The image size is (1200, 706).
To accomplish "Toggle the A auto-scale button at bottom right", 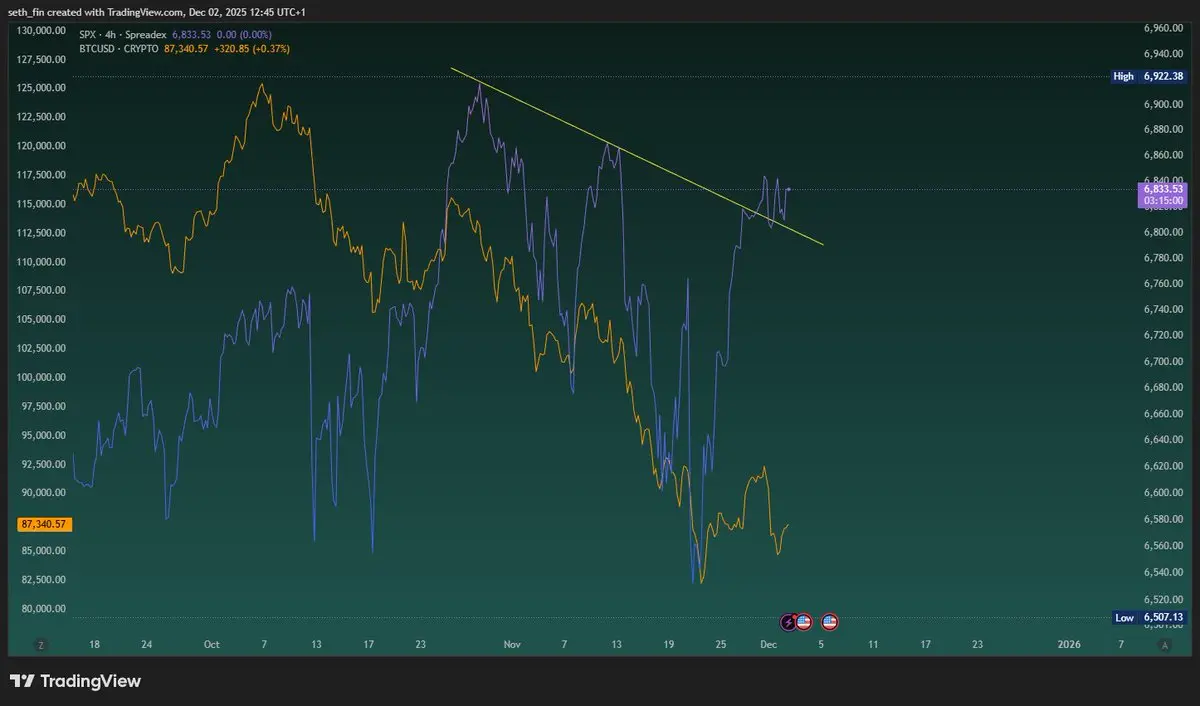I will (x=1166, y=645).
